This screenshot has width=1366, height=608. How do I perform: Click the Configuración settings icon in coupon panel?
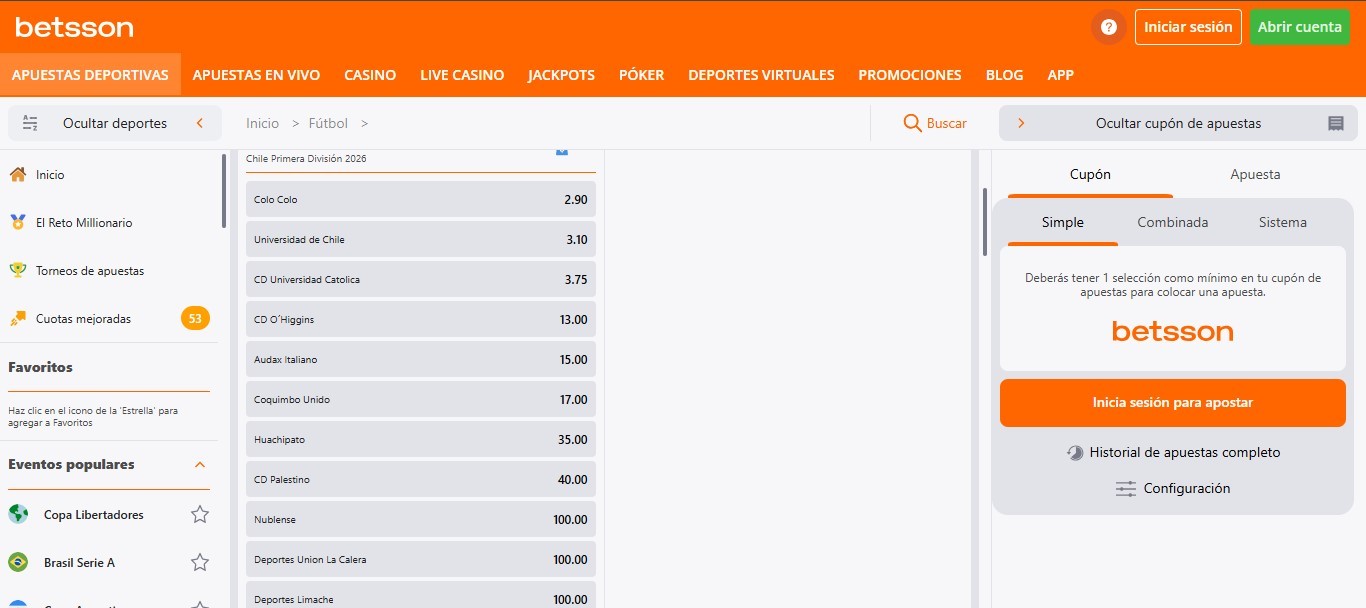(x=1125, y=488)
